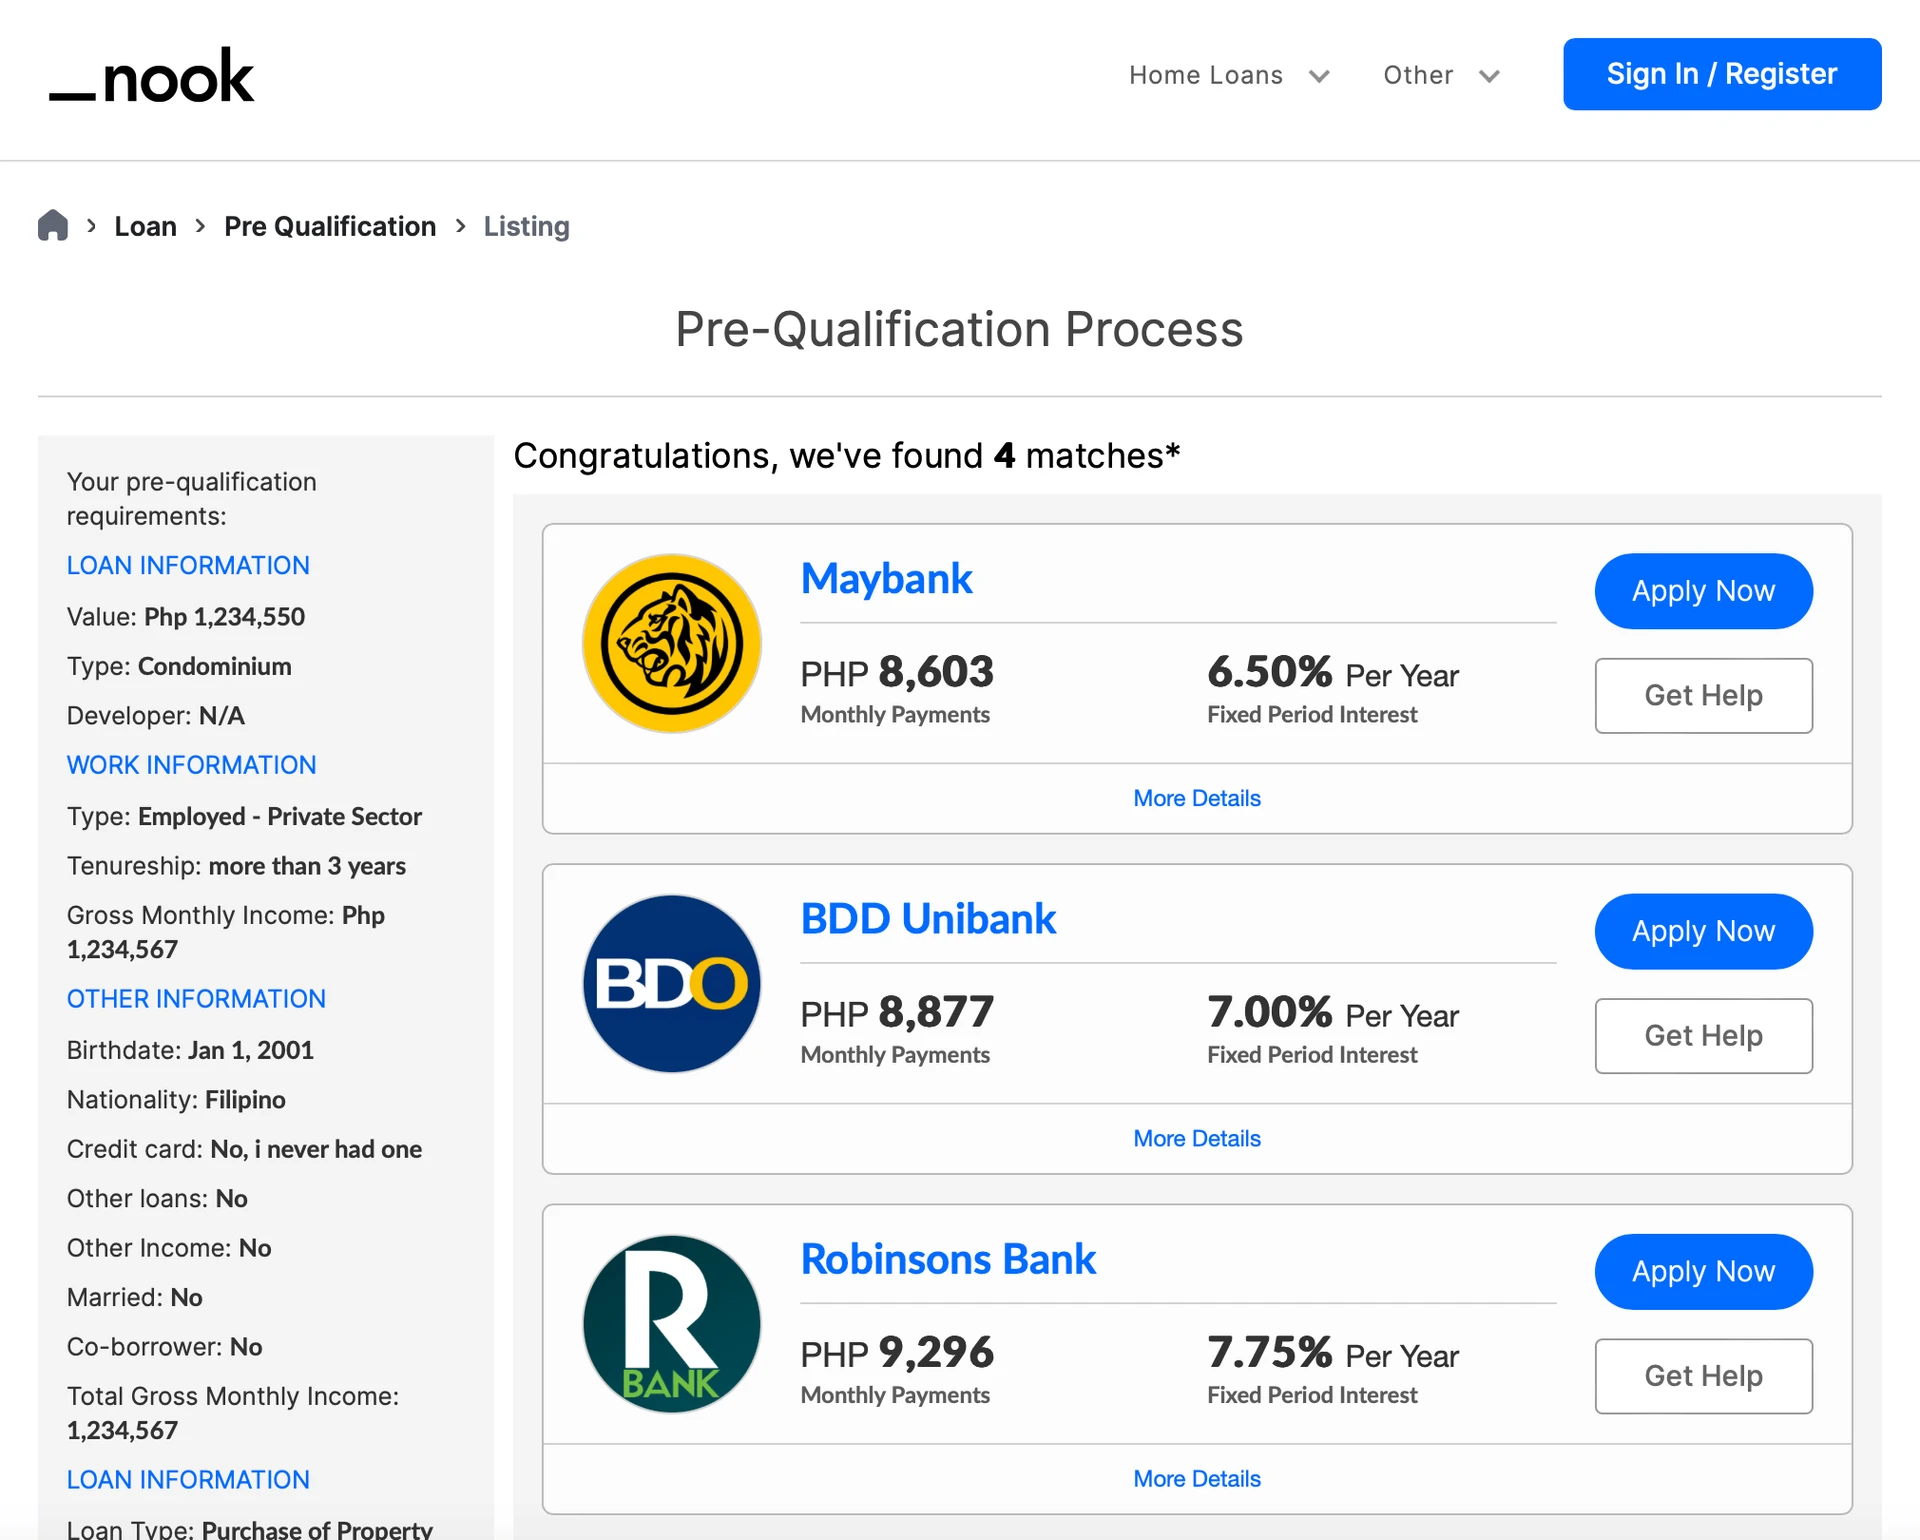Apply now for Maybank loan
The image size is (1920, 1540).
(1705, 591)
